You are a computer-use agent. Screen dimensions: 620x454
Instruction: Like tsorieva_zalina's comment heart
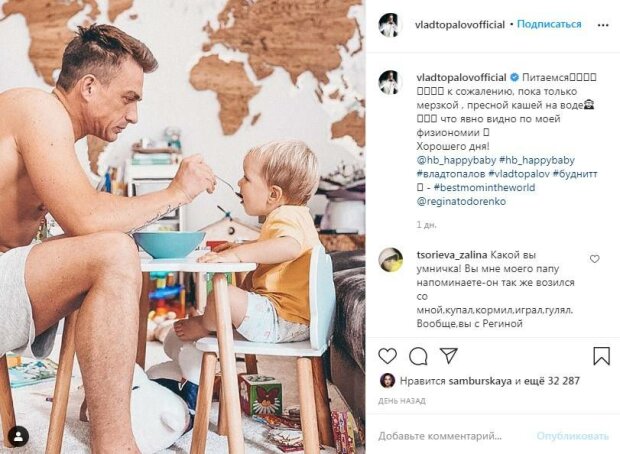(594, 259)
